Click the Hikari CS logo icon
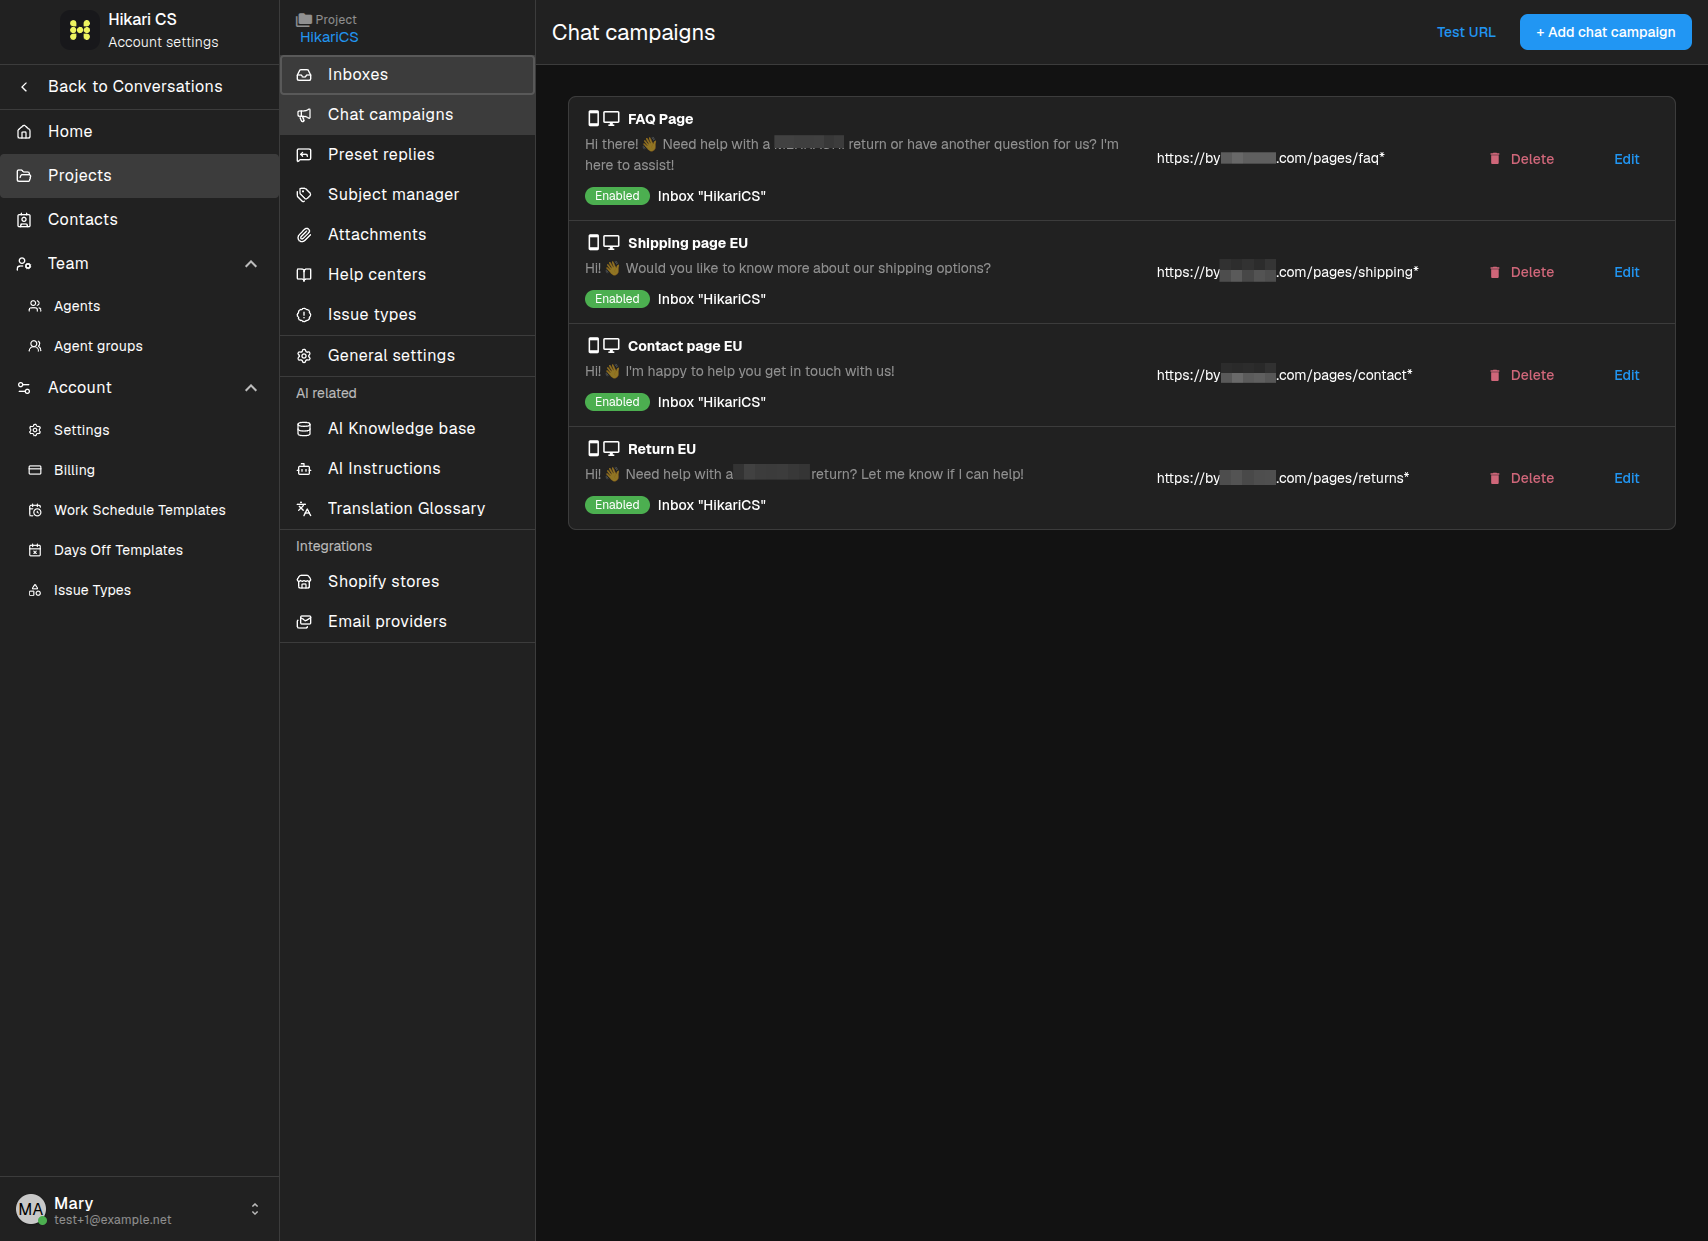This screenshot has width=1708, height=1241. [80, 30]
